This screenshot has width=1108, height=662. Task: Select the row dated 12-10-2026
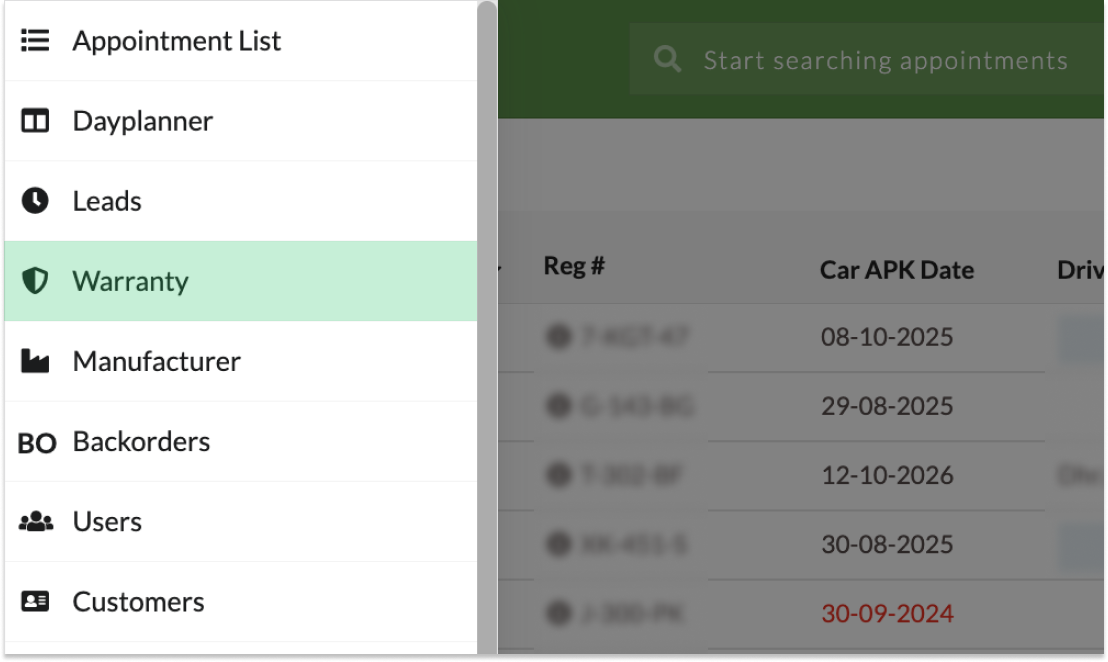887,475
